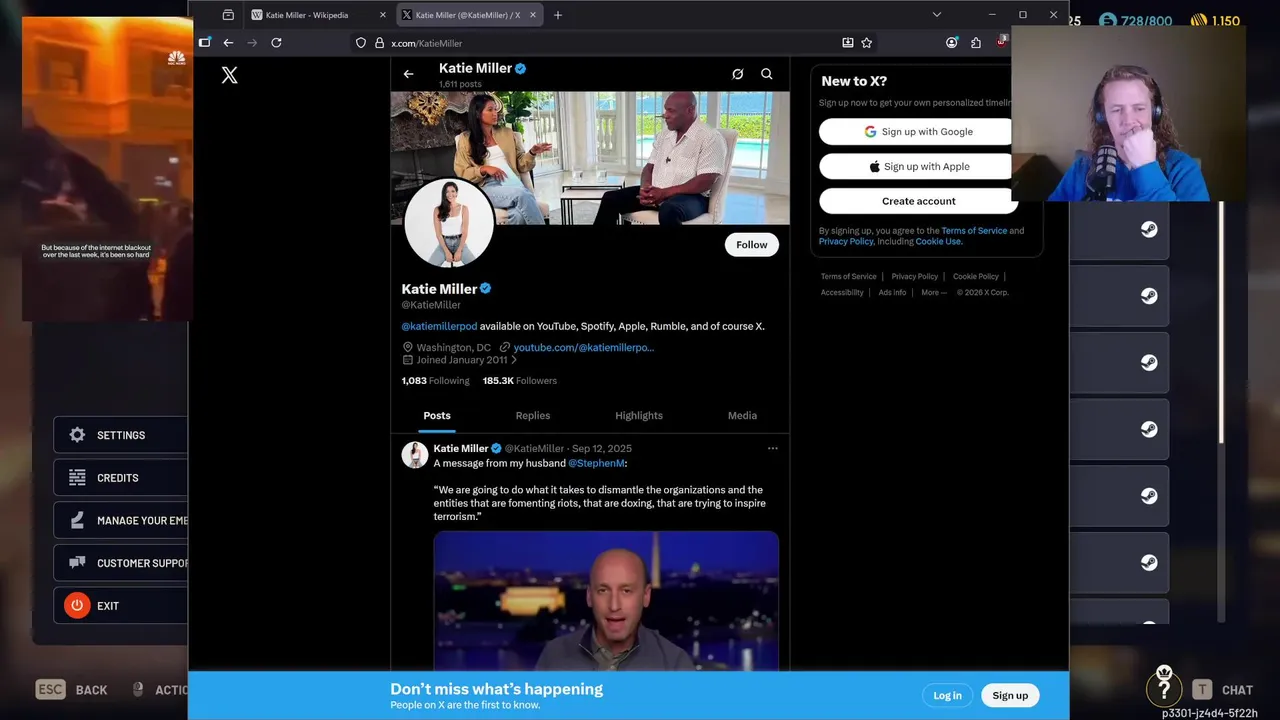Open a new browser tab

[x=558, y=15]
